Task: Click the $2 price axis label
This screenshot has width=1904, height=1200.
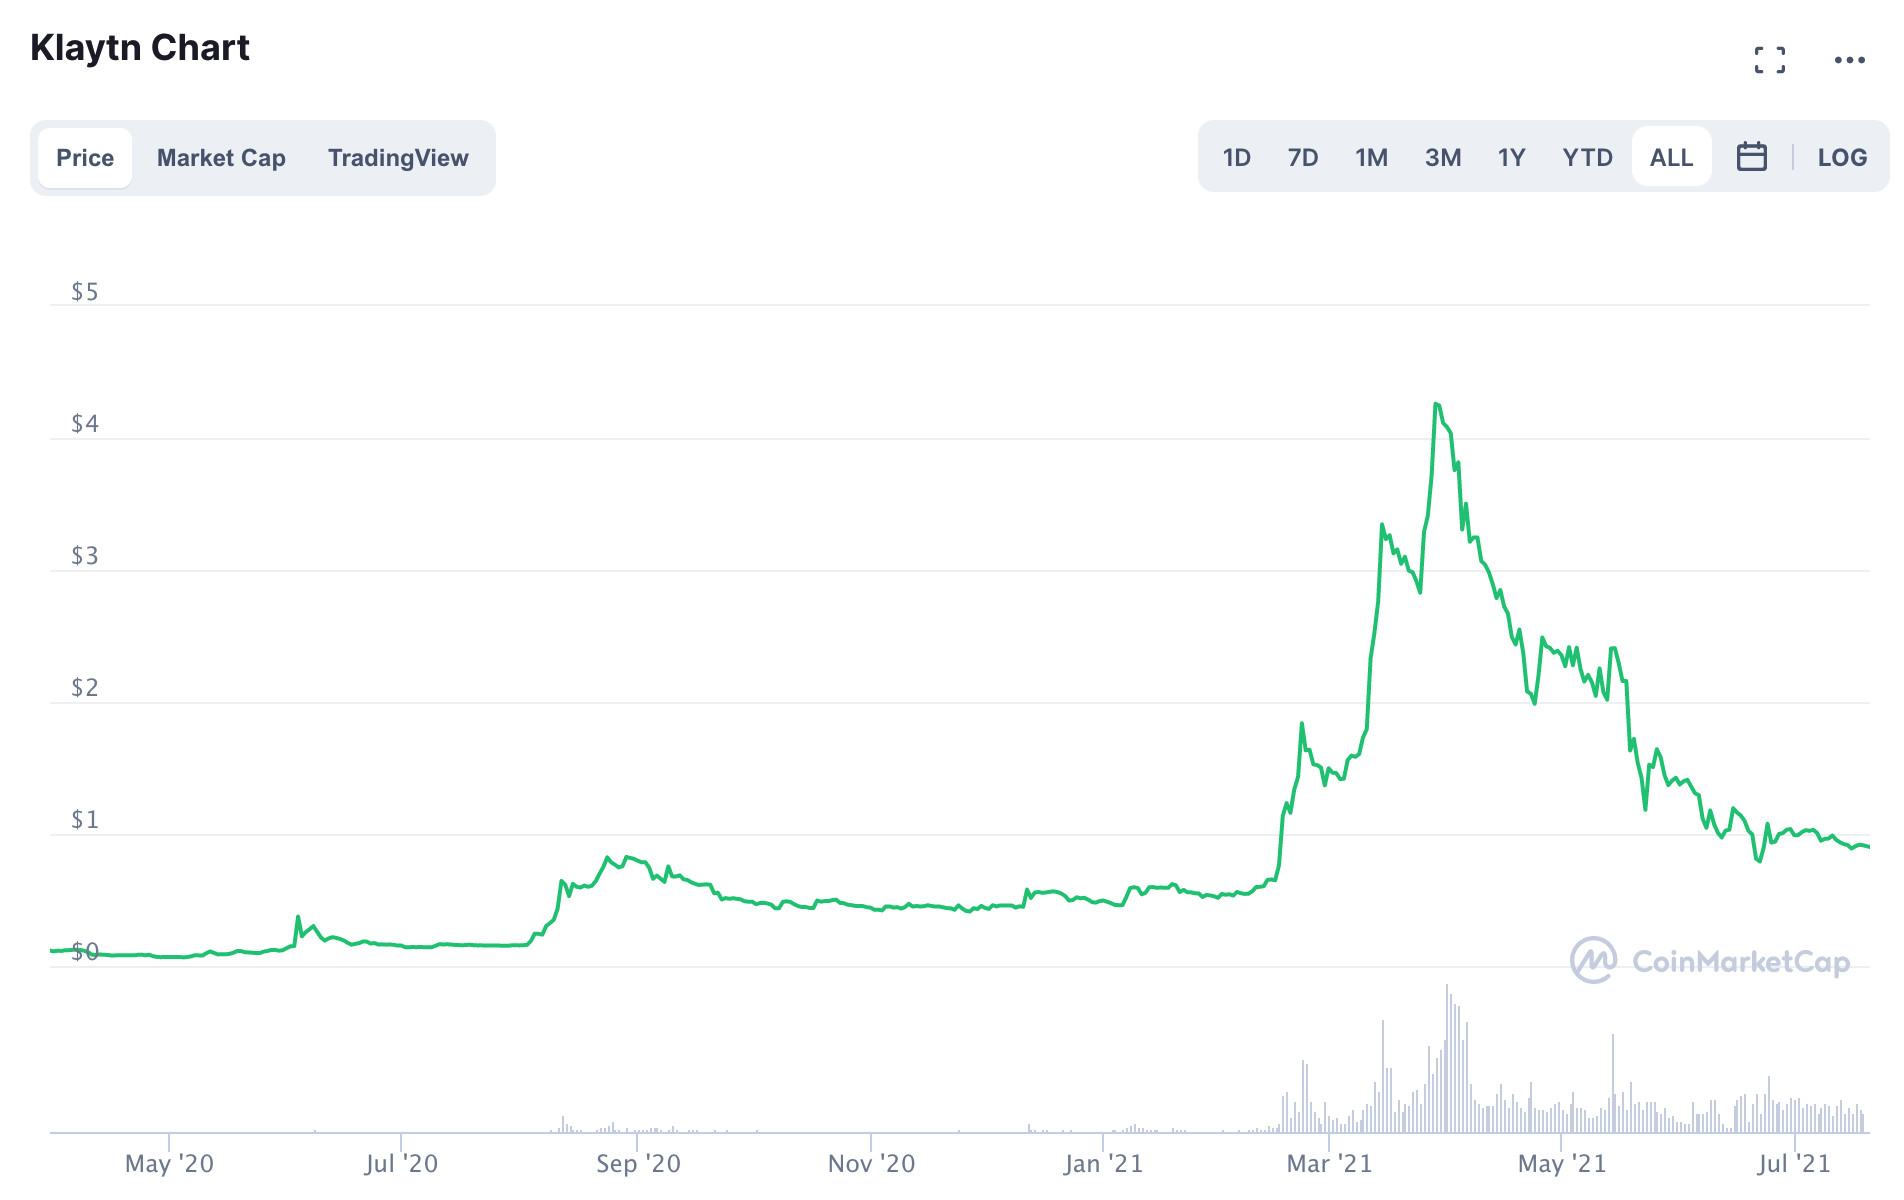Action: (x=85, y=687)
